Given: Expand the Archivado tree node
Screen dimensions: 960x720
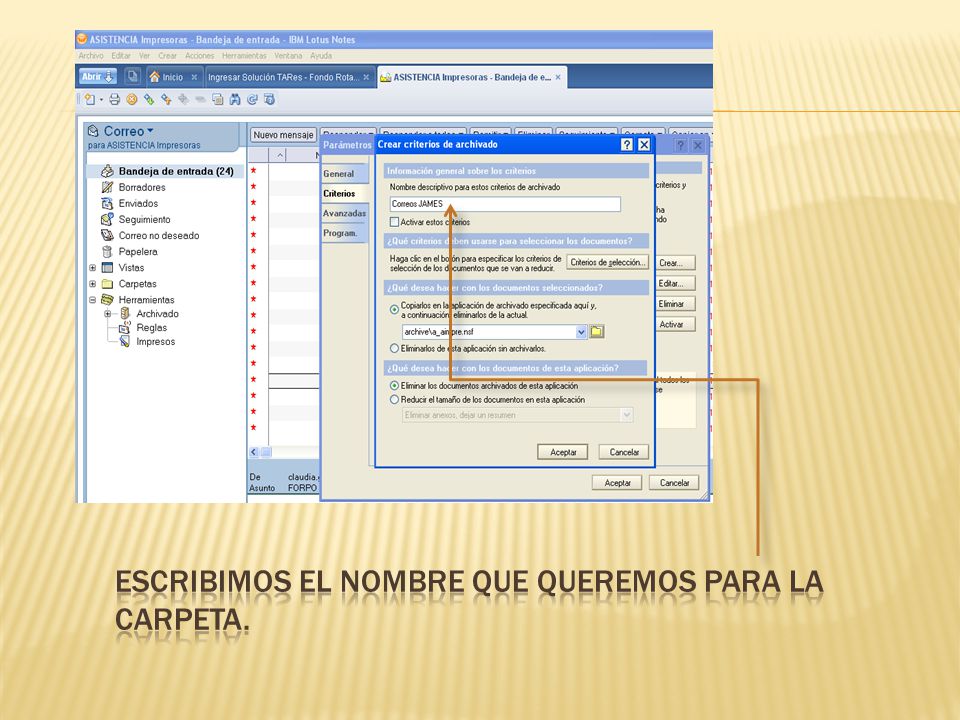Looking at the screenshot, I should point(108,313).
